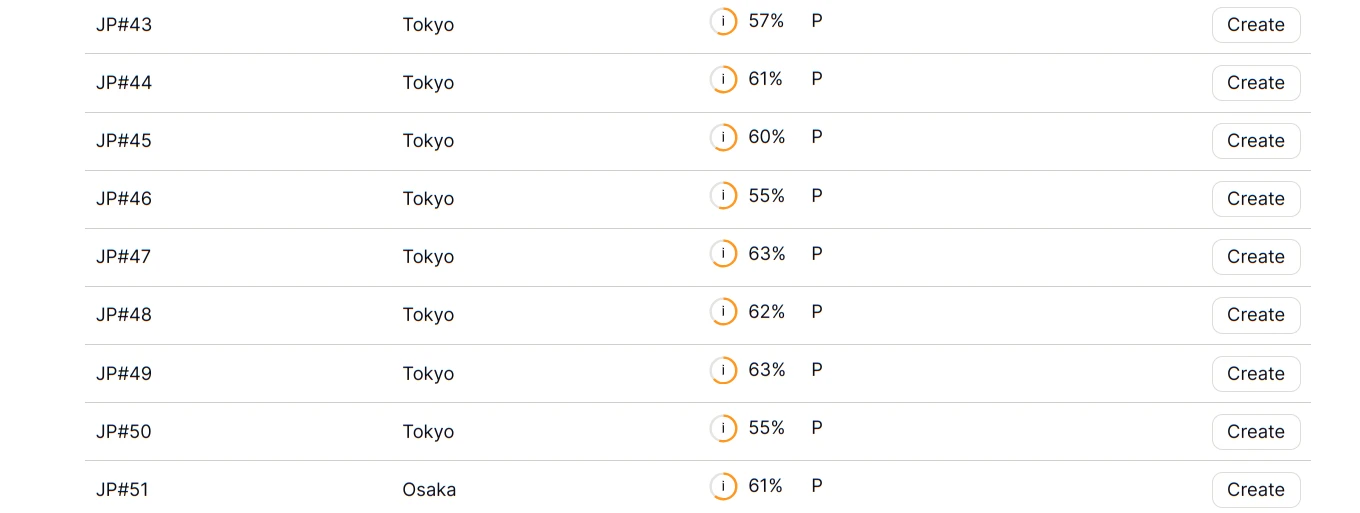The width and height of the screenshot is (1360, 513).
Task: Click Create for the Osaka JP#51 server
Action: tap(1255, 490)
